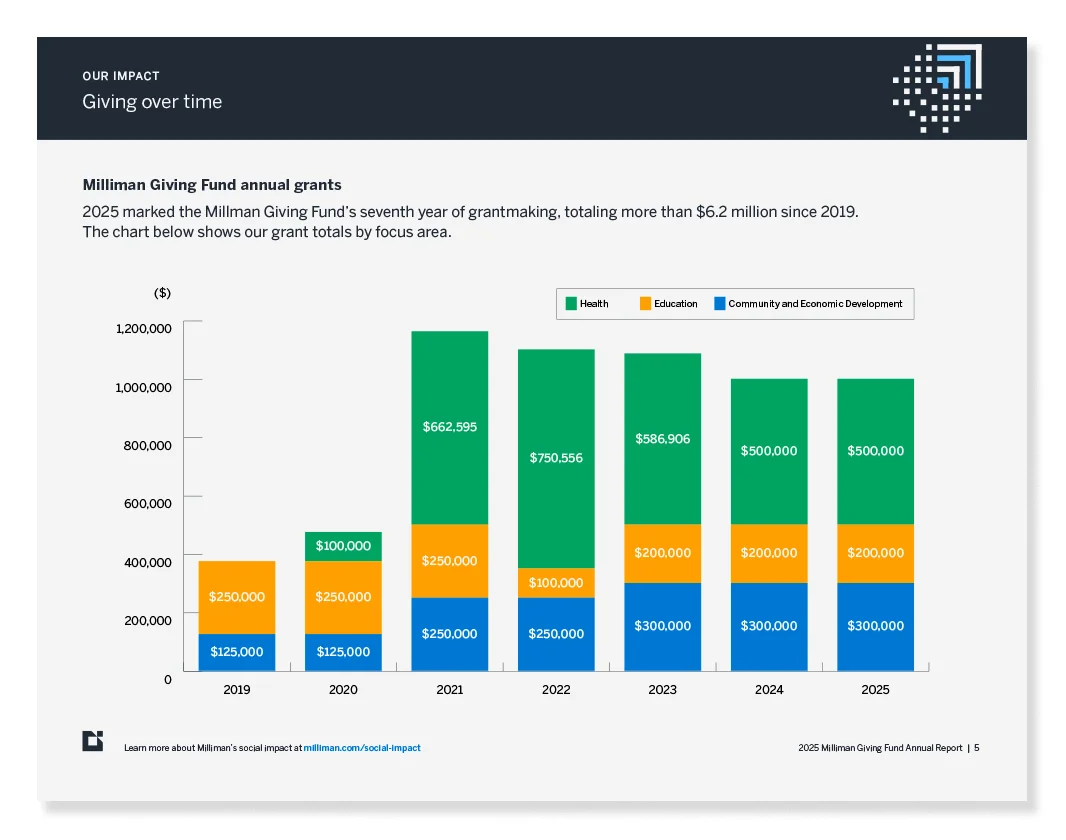Viewport: 1066px width, 840px height.
Task: Click the 0 y-axis label
Action: click(168, 680)
